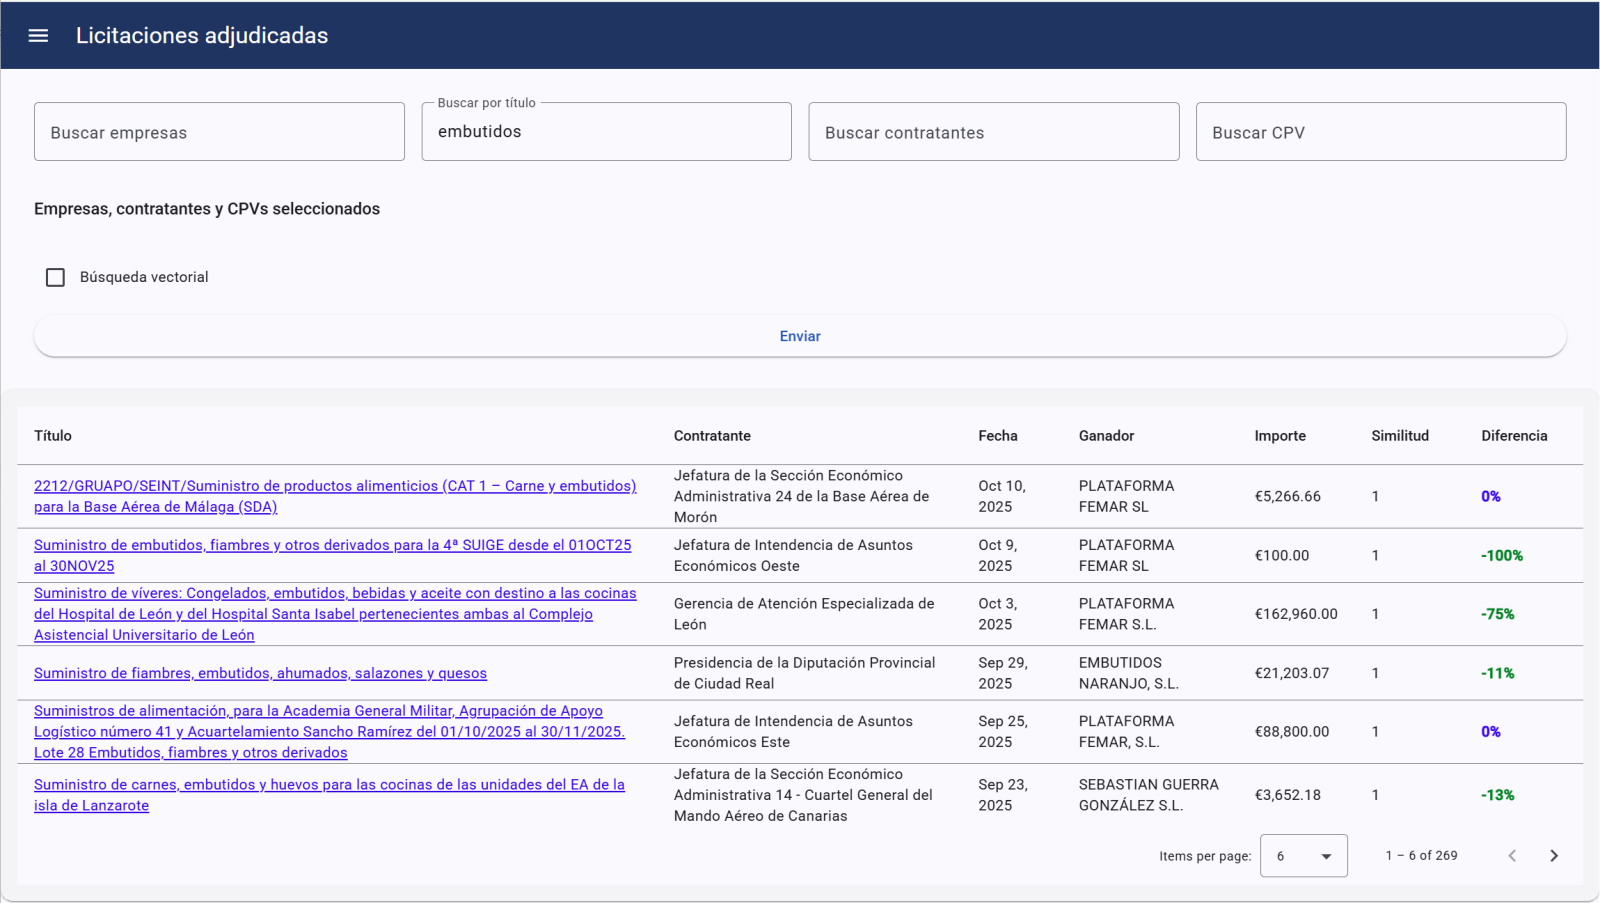The height and width of the screenshot is (903, 1600).
Task: Open the items per page dropdown
Action: click(x=1303, y=856)
